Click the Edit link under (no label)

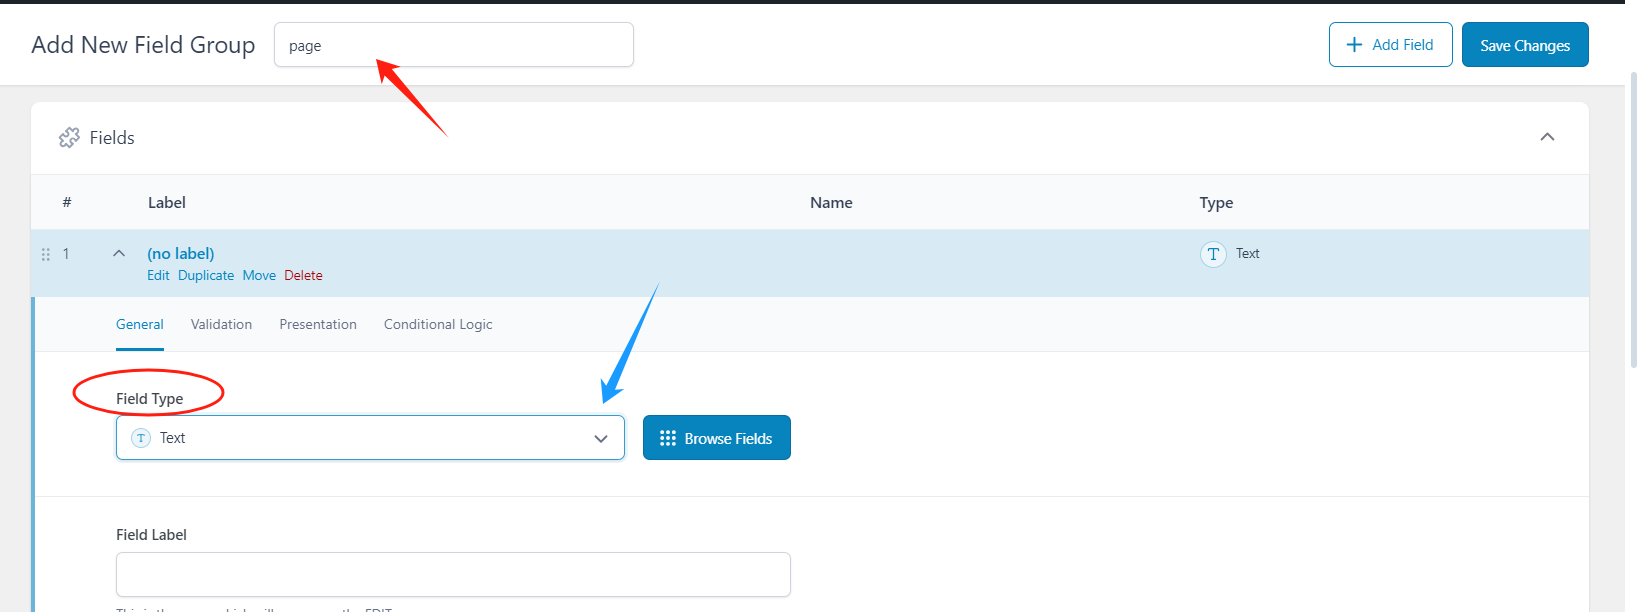(x=158, y=276)
